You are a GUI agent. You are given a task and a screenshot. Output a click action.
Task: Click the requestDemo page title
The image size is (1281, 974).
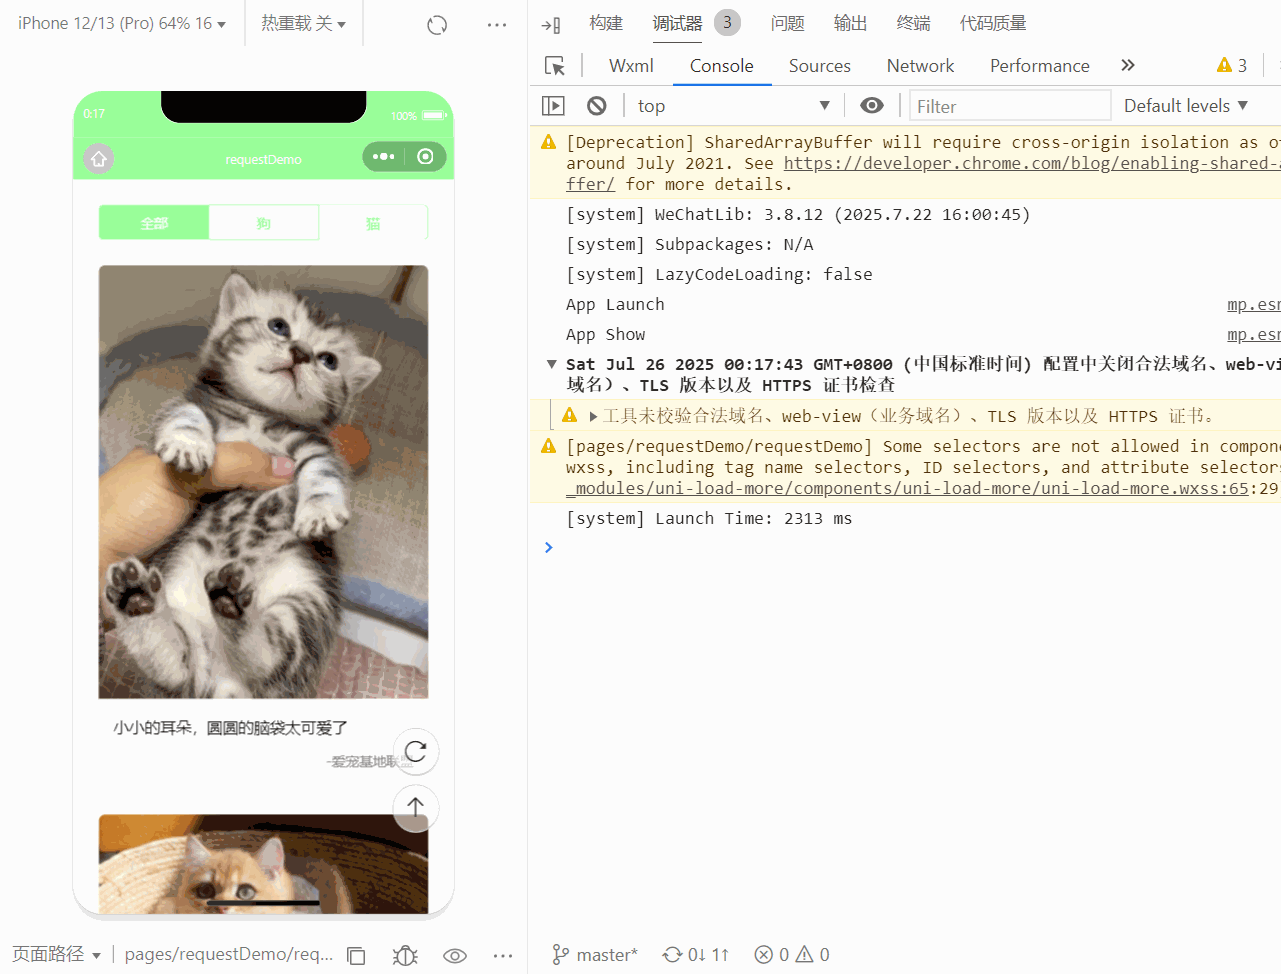263,159
